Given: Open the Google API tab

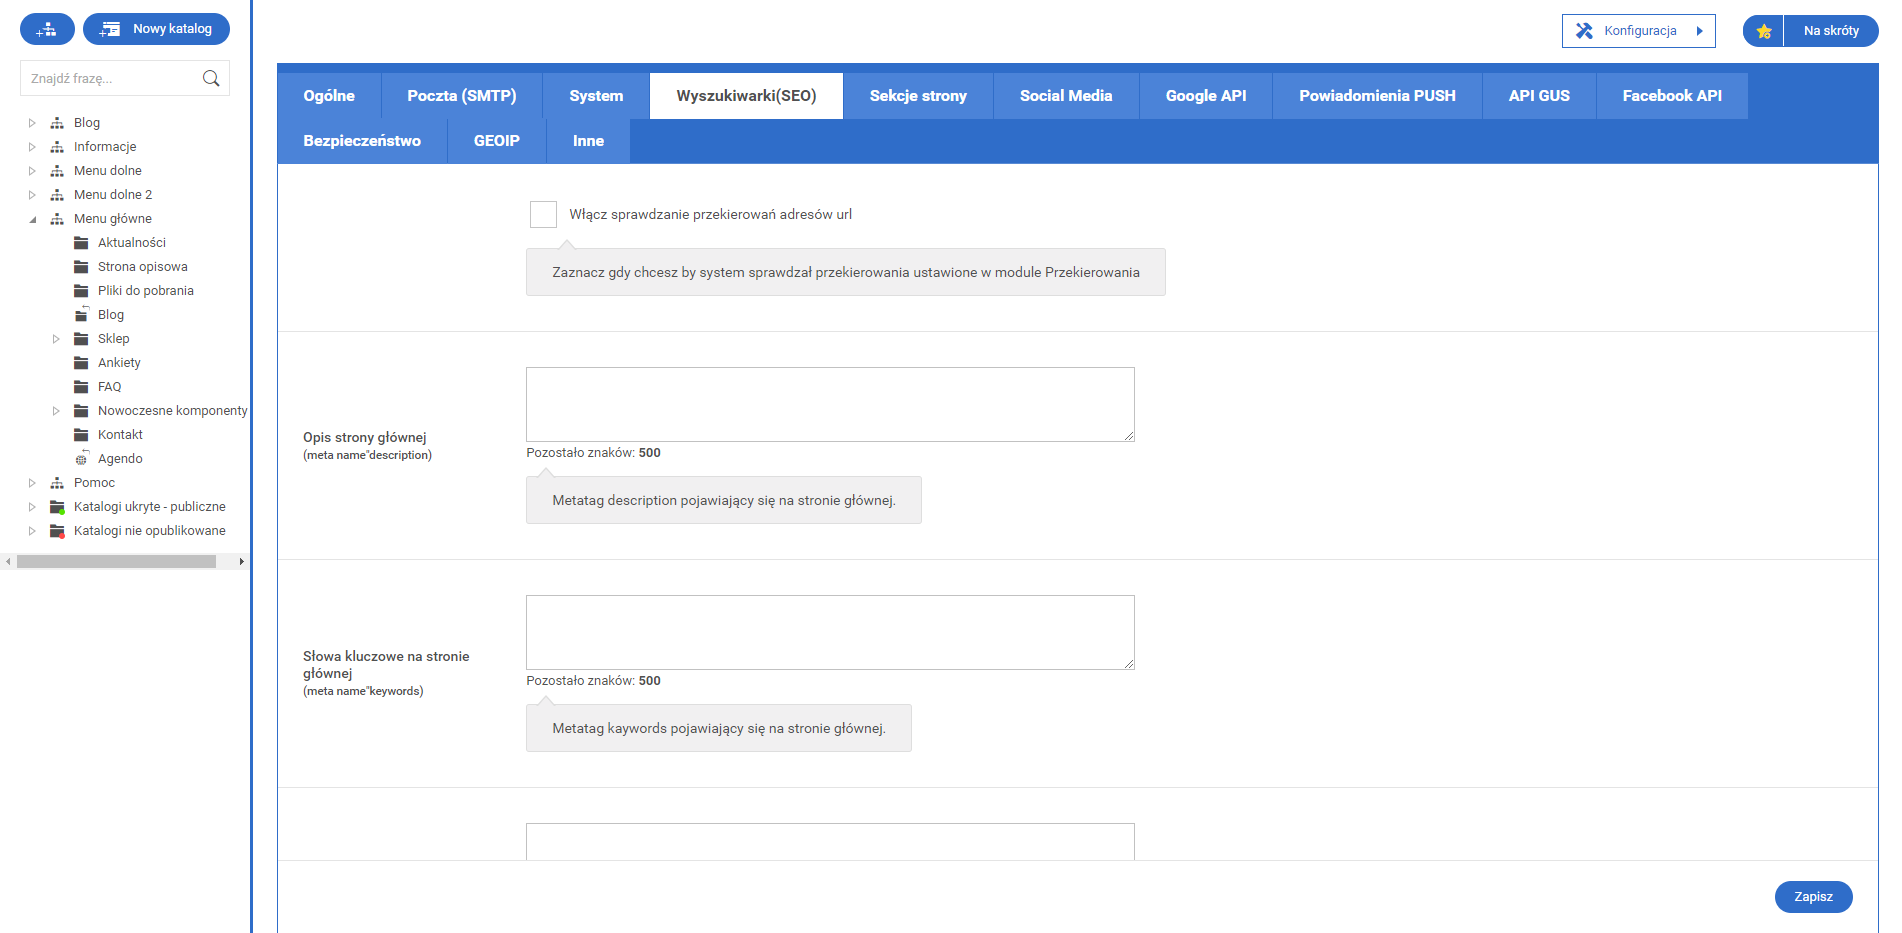Looking at the screenshot, I should pos(1205,96).
